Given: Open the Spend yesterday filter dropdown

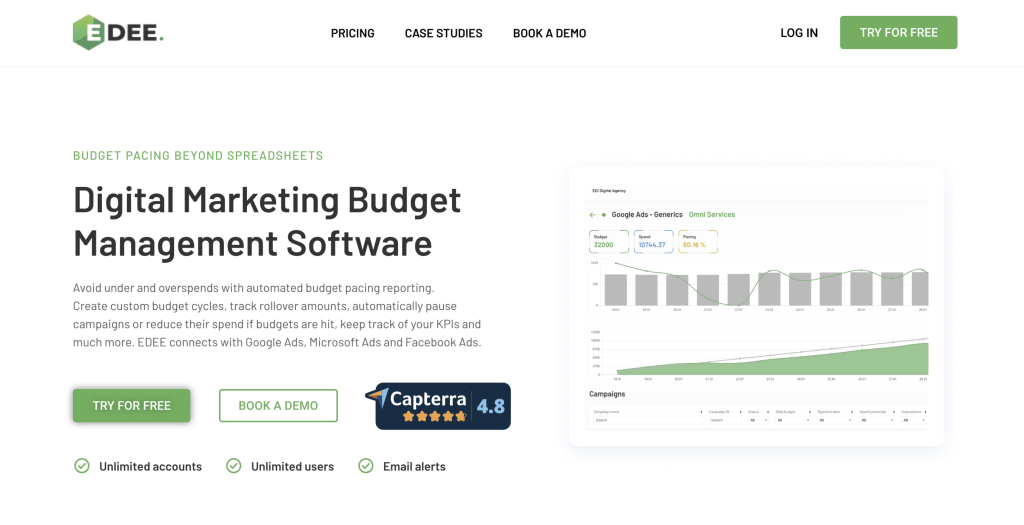Looking at the screenshot, I should (x=877, y=420).
